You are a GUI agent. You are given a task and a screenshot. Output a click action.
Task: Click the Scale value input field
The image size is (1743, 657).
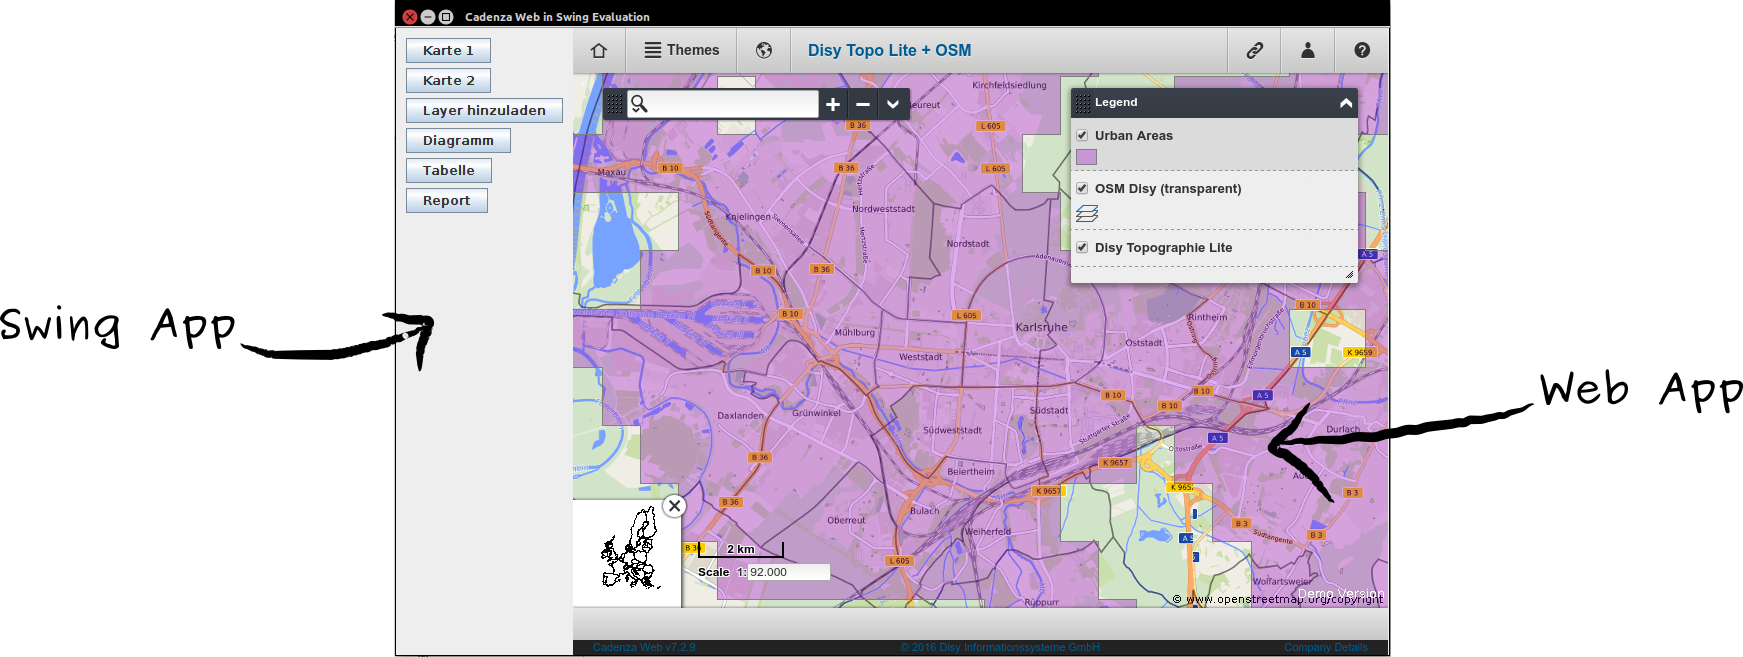pyautogui.click(x=789, y=572)
